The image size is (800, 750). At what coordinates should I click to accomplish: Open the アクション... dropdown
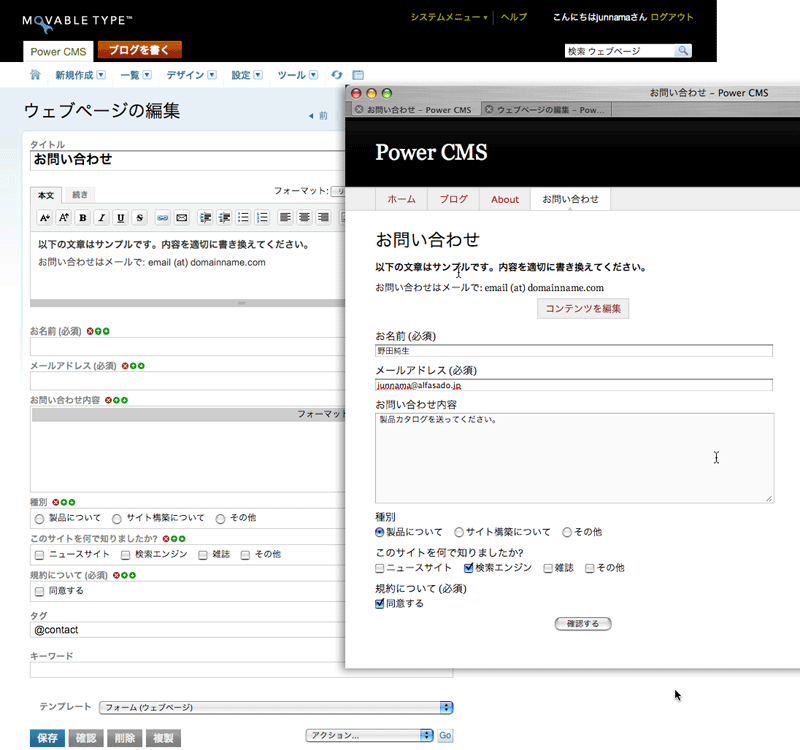[x=369, y=735]
